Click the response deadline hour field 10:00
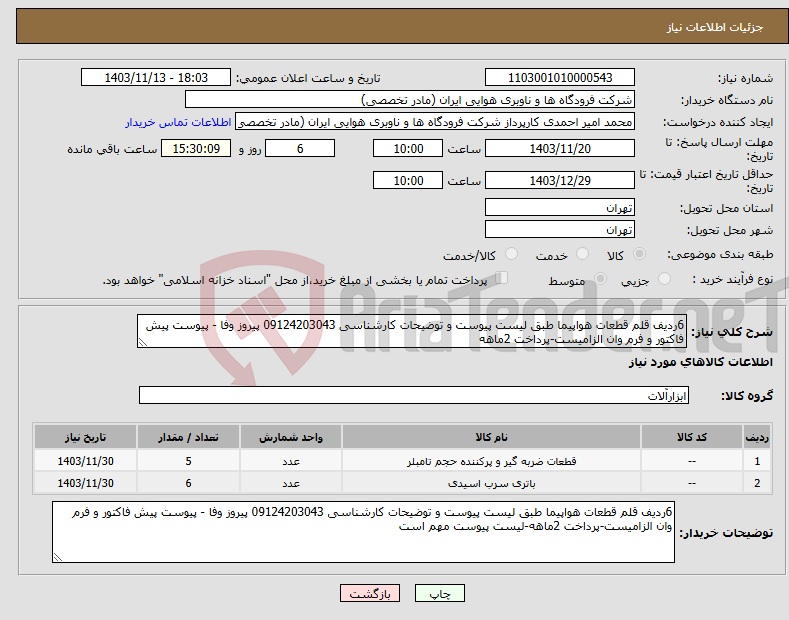This screenshot has width=789, height=620. 408,148
